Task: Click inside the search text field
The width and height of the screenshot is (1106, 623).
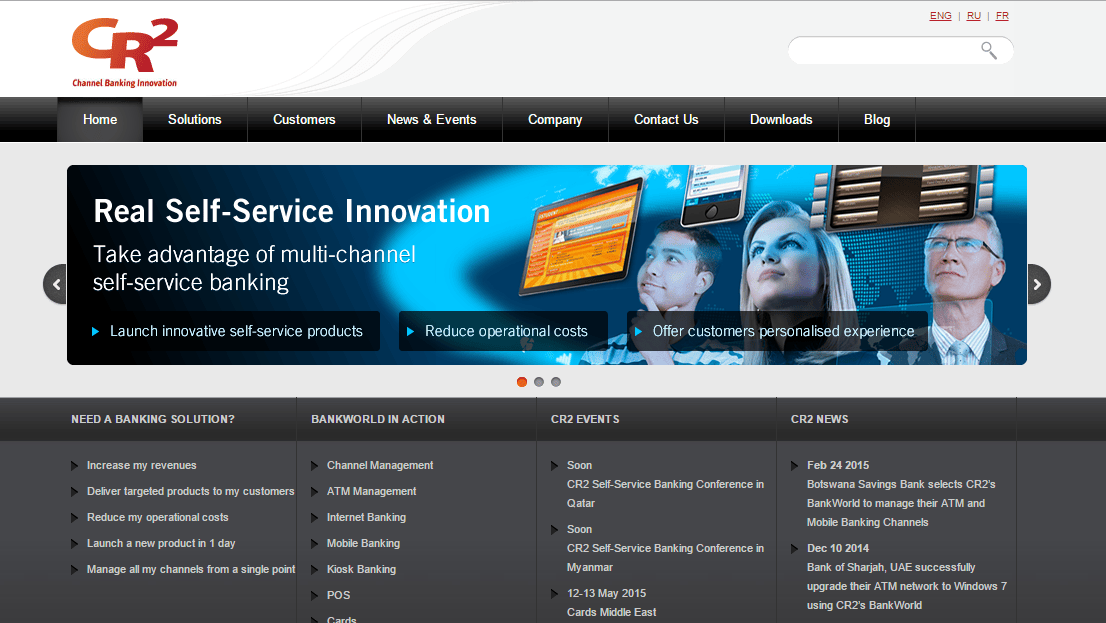Action: pyautogui.click(x=880, y=50)
